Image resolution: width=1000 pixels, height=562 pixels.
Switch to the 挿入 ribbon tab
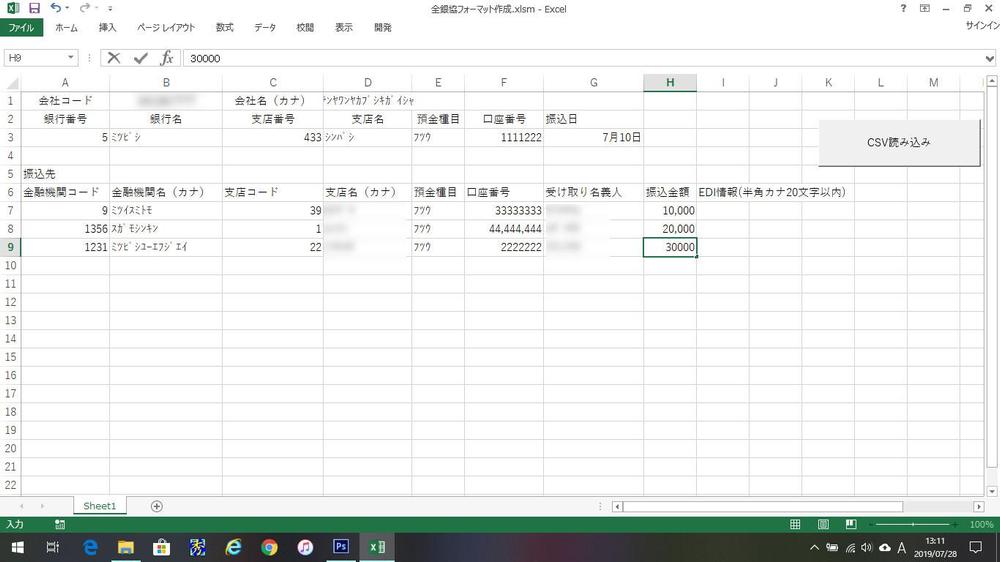pyautogui.click(x=107, y=27)
